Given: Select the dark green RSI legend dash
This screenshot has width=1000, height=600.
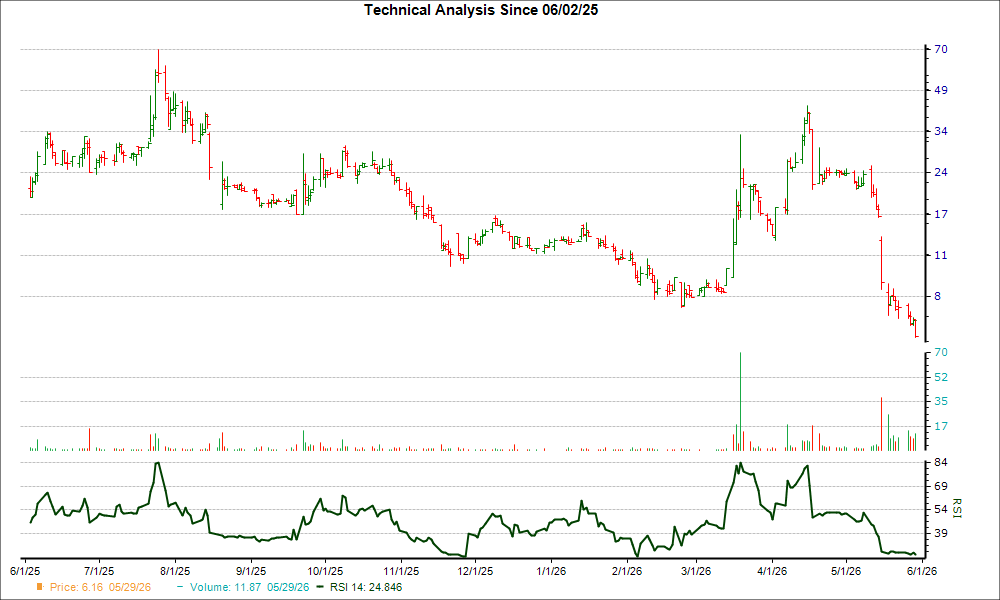Looking at the screenshot, I should [x=320, y=587].
